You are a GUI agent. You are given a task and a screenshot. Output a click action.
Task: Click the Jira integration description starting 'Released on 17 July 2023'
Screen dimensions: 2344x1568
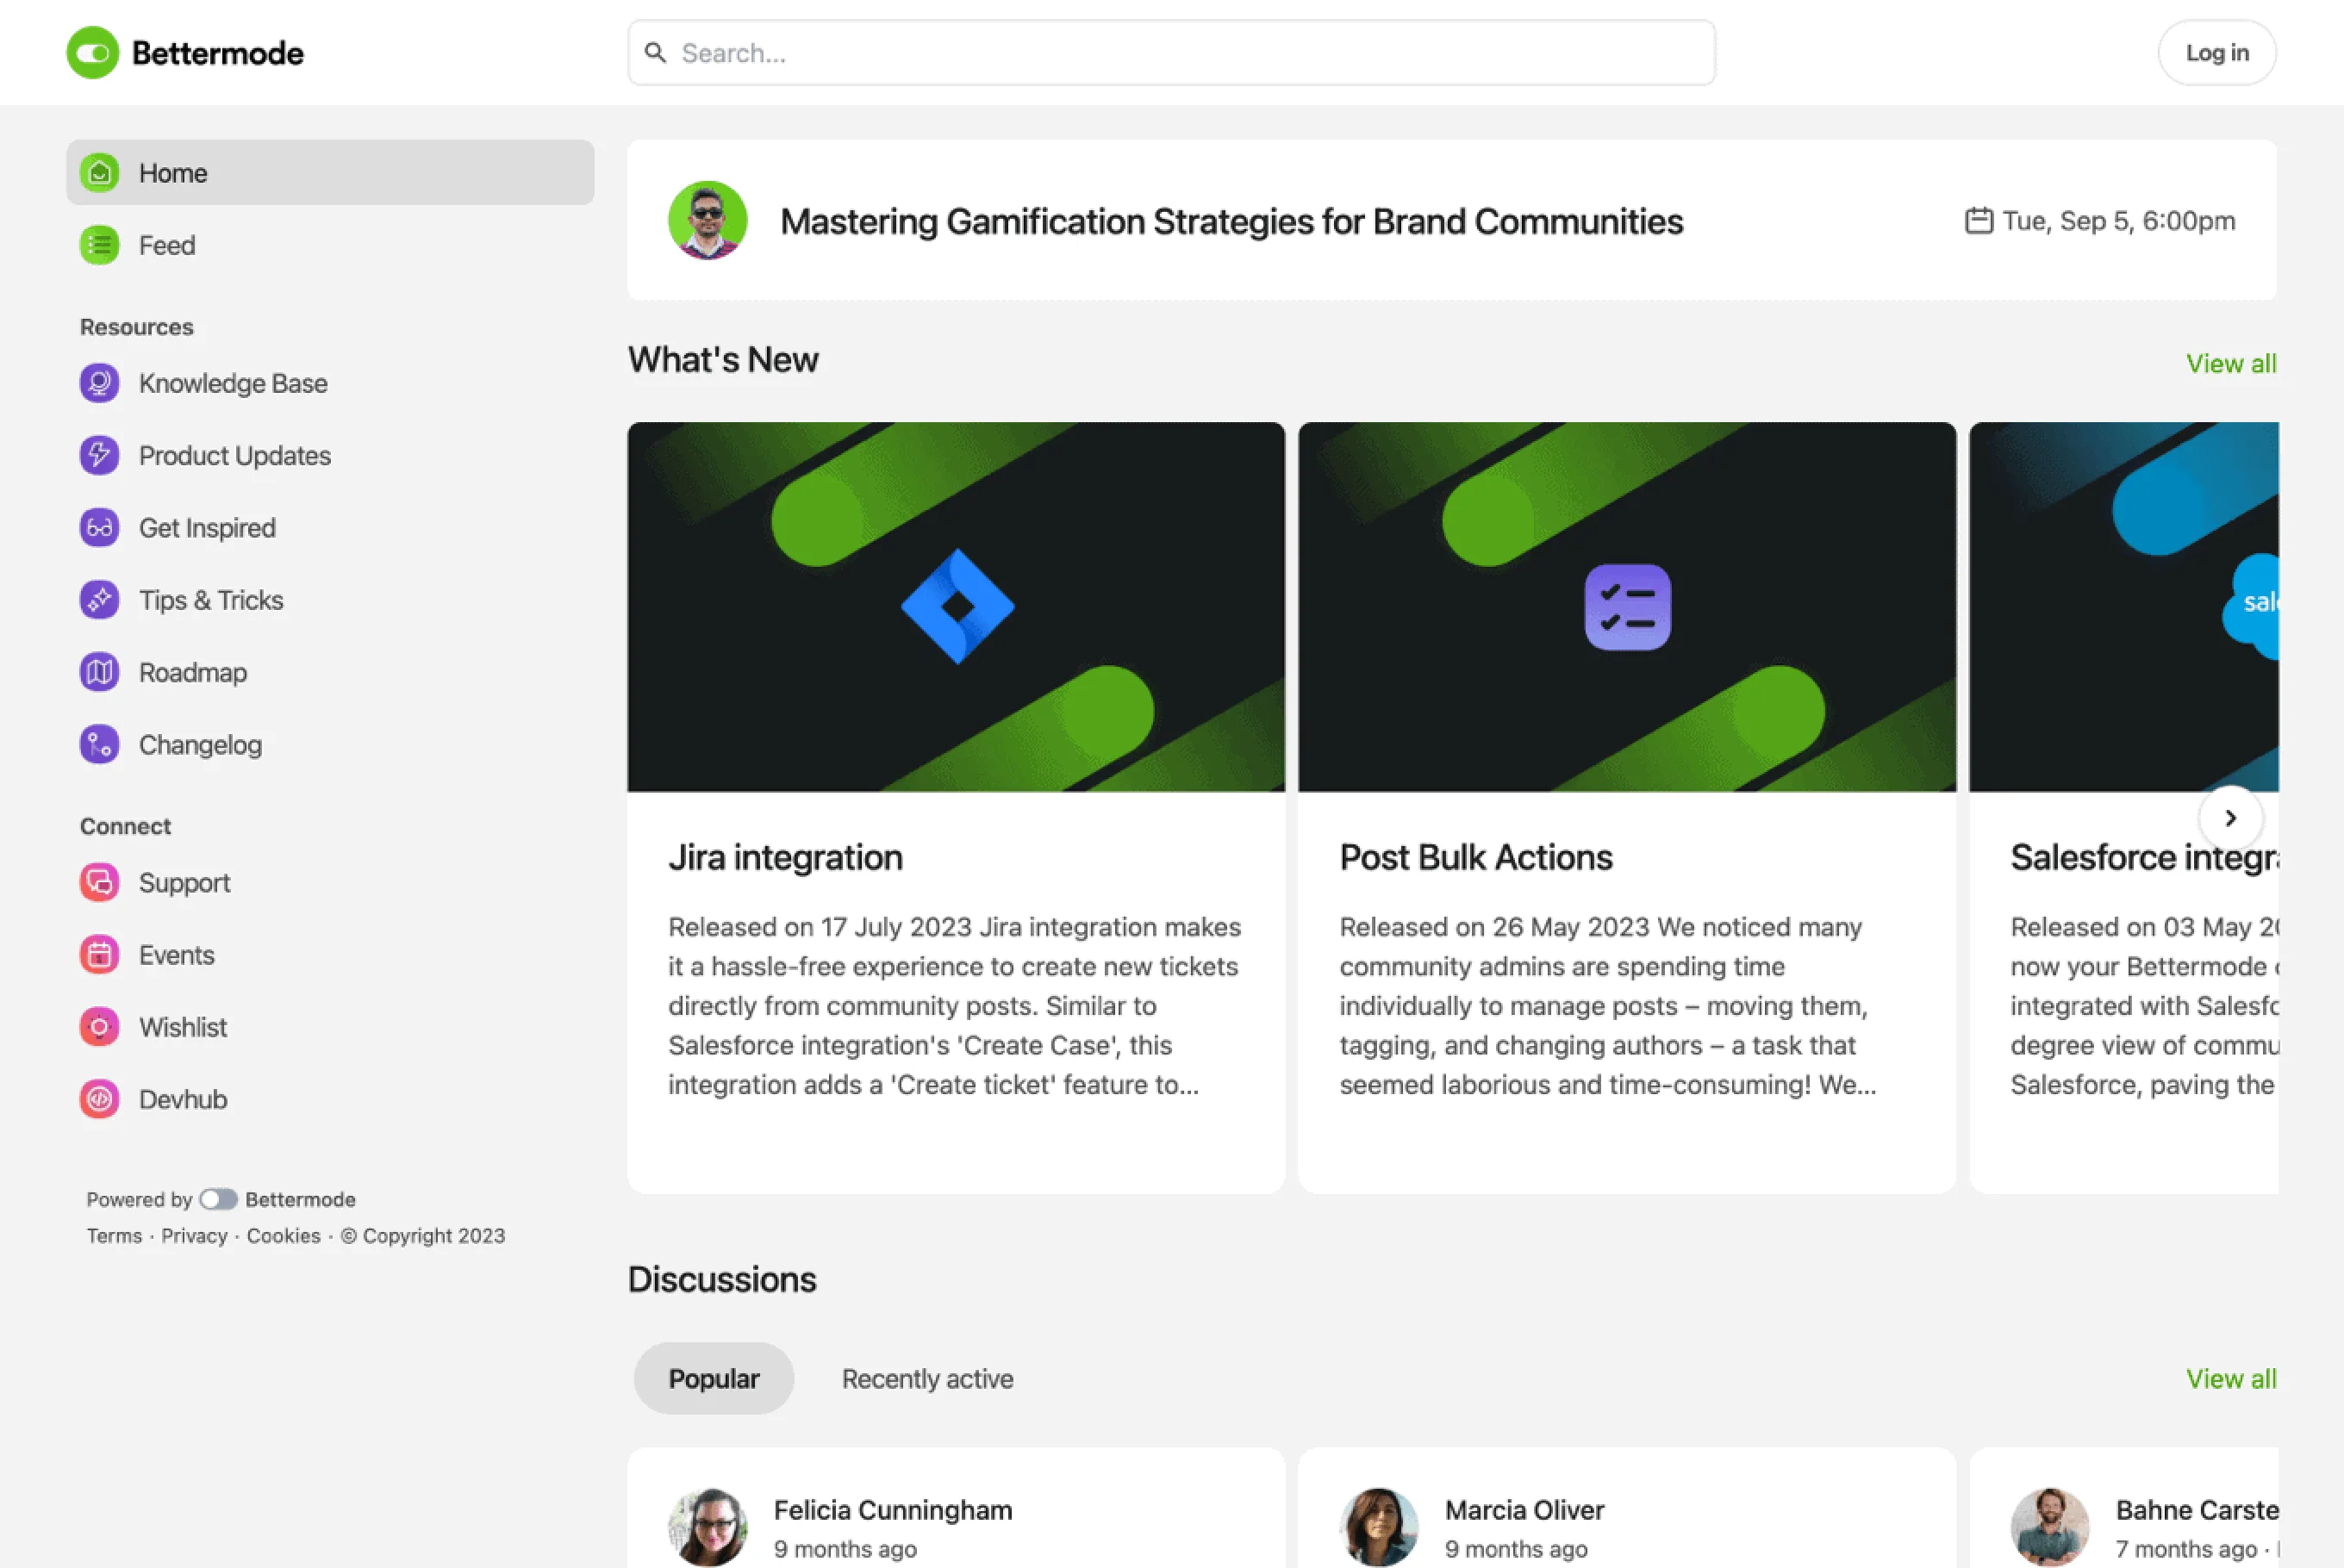click(955, 1005)
